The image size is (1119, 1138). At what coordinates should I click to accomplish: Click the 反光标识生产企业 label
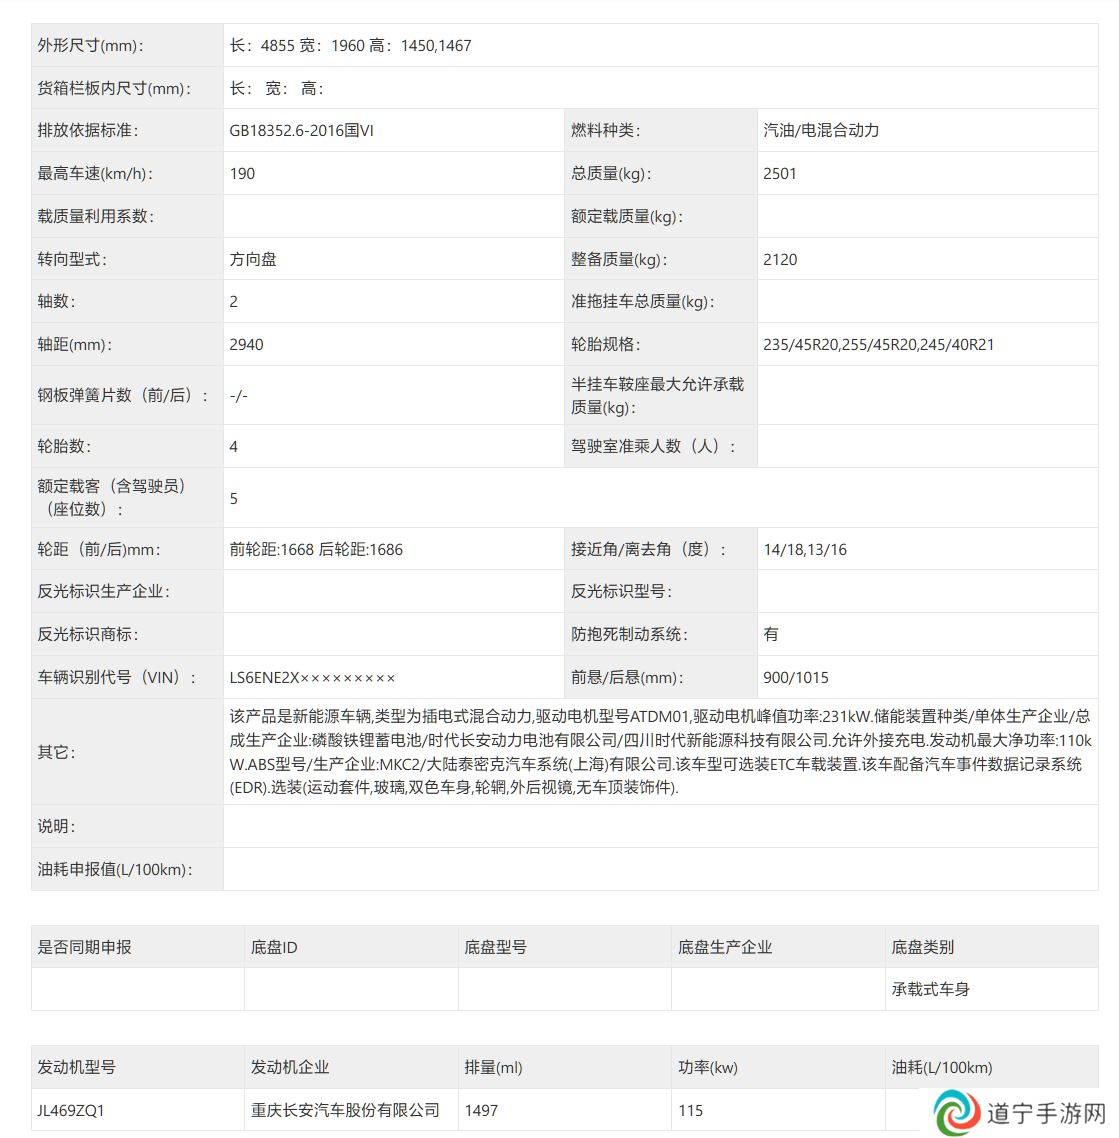(104, 591)
